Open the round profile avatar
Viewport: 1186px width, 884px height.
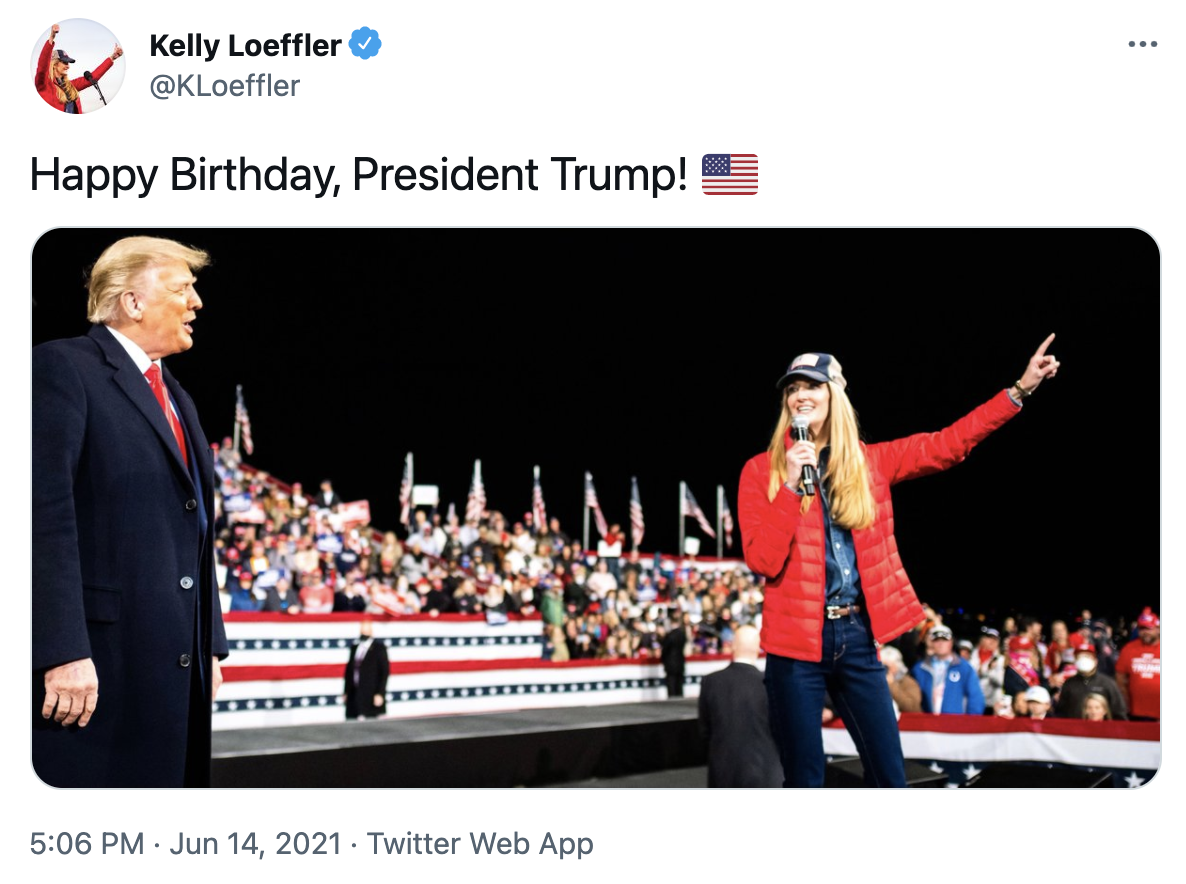[78, 66]
